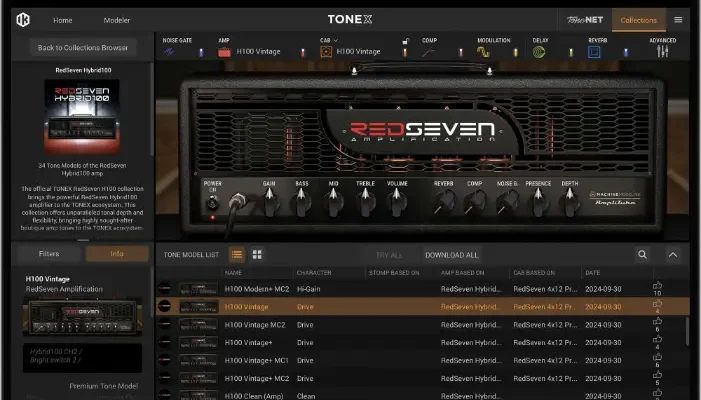Toggle the amp Power On switch

click(x=212, y=203)
